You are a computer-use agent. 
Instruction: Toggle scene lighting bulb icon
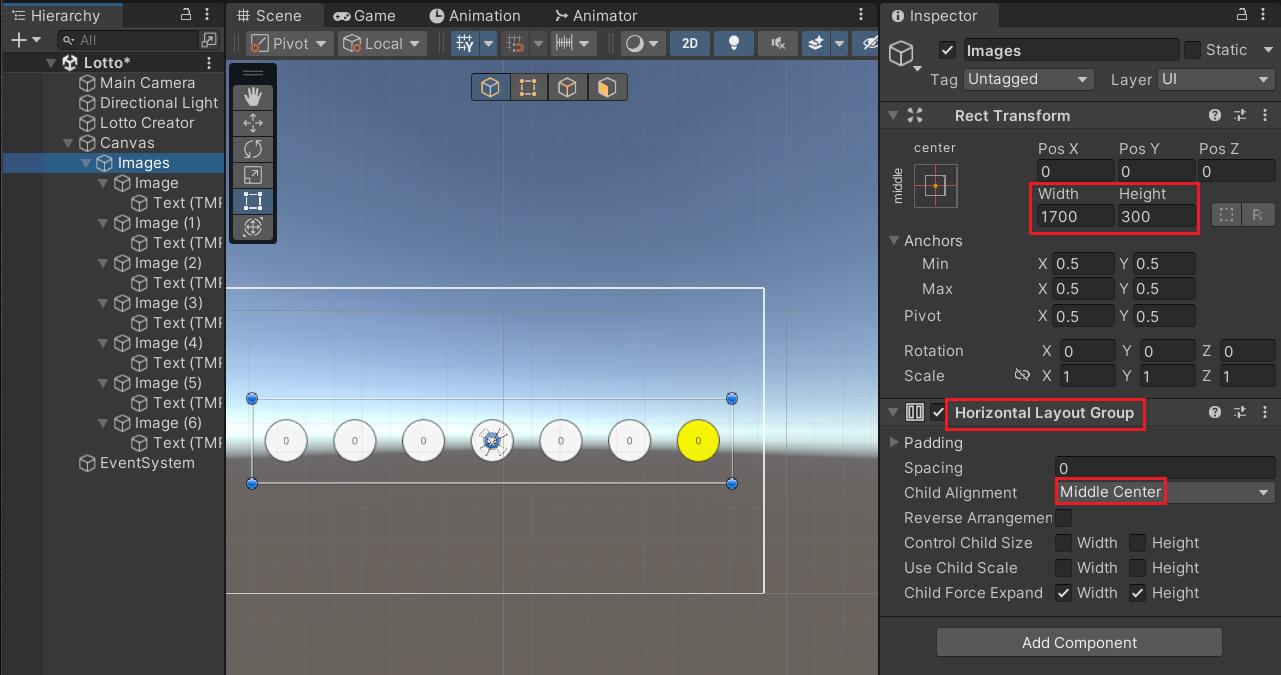734,44
